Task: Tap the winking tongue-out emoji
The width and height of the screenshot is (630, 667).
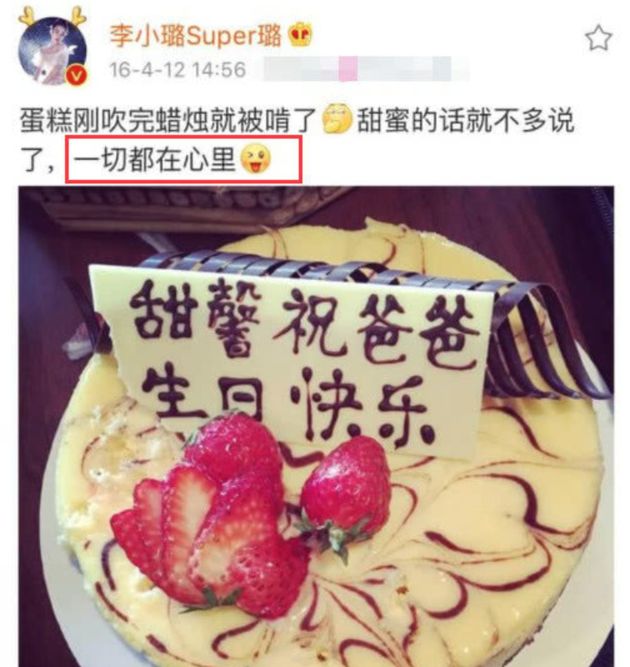Action: tap(256, 158)
